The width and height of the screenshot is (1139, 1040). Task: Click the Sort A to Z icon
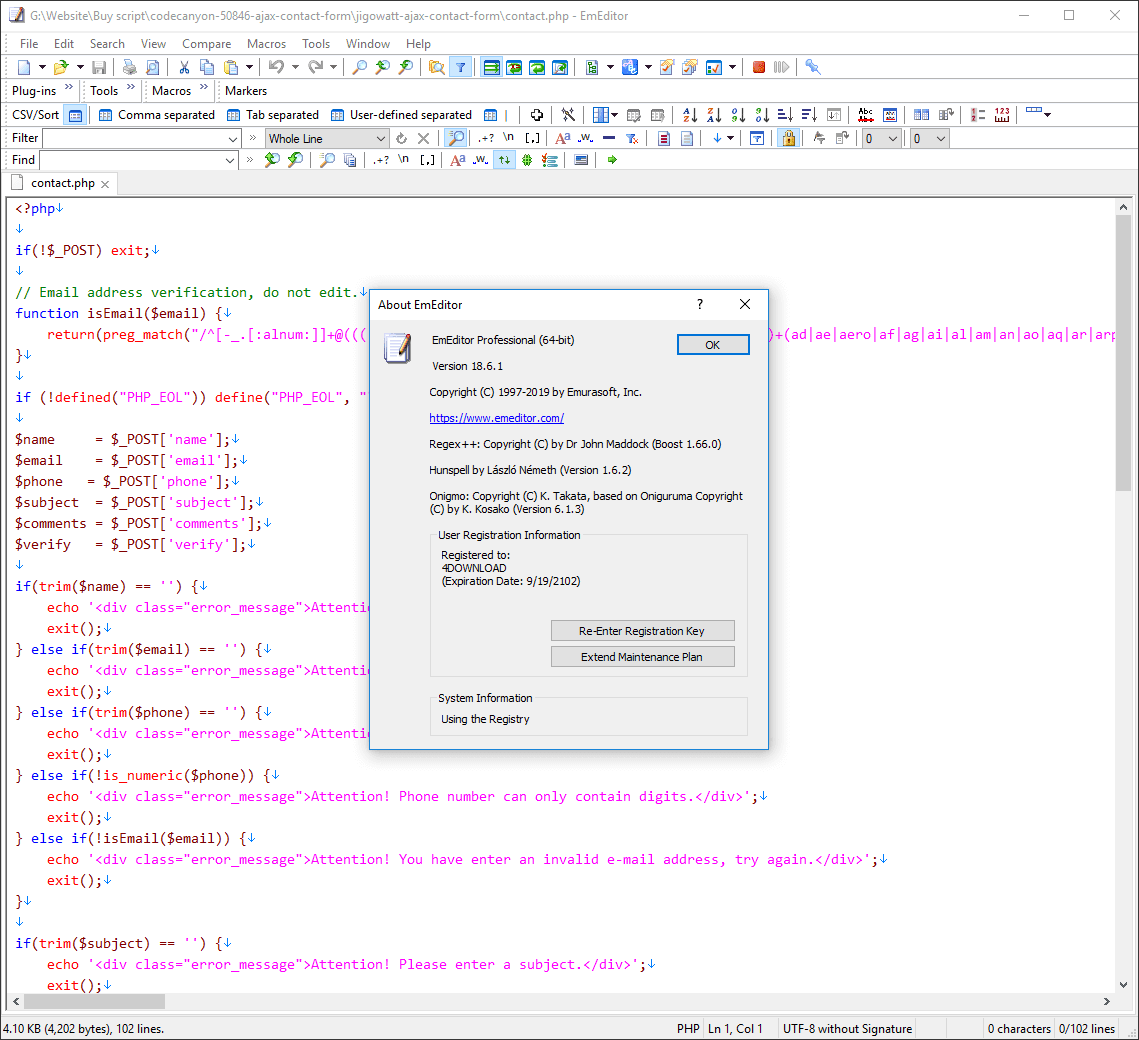690,115
